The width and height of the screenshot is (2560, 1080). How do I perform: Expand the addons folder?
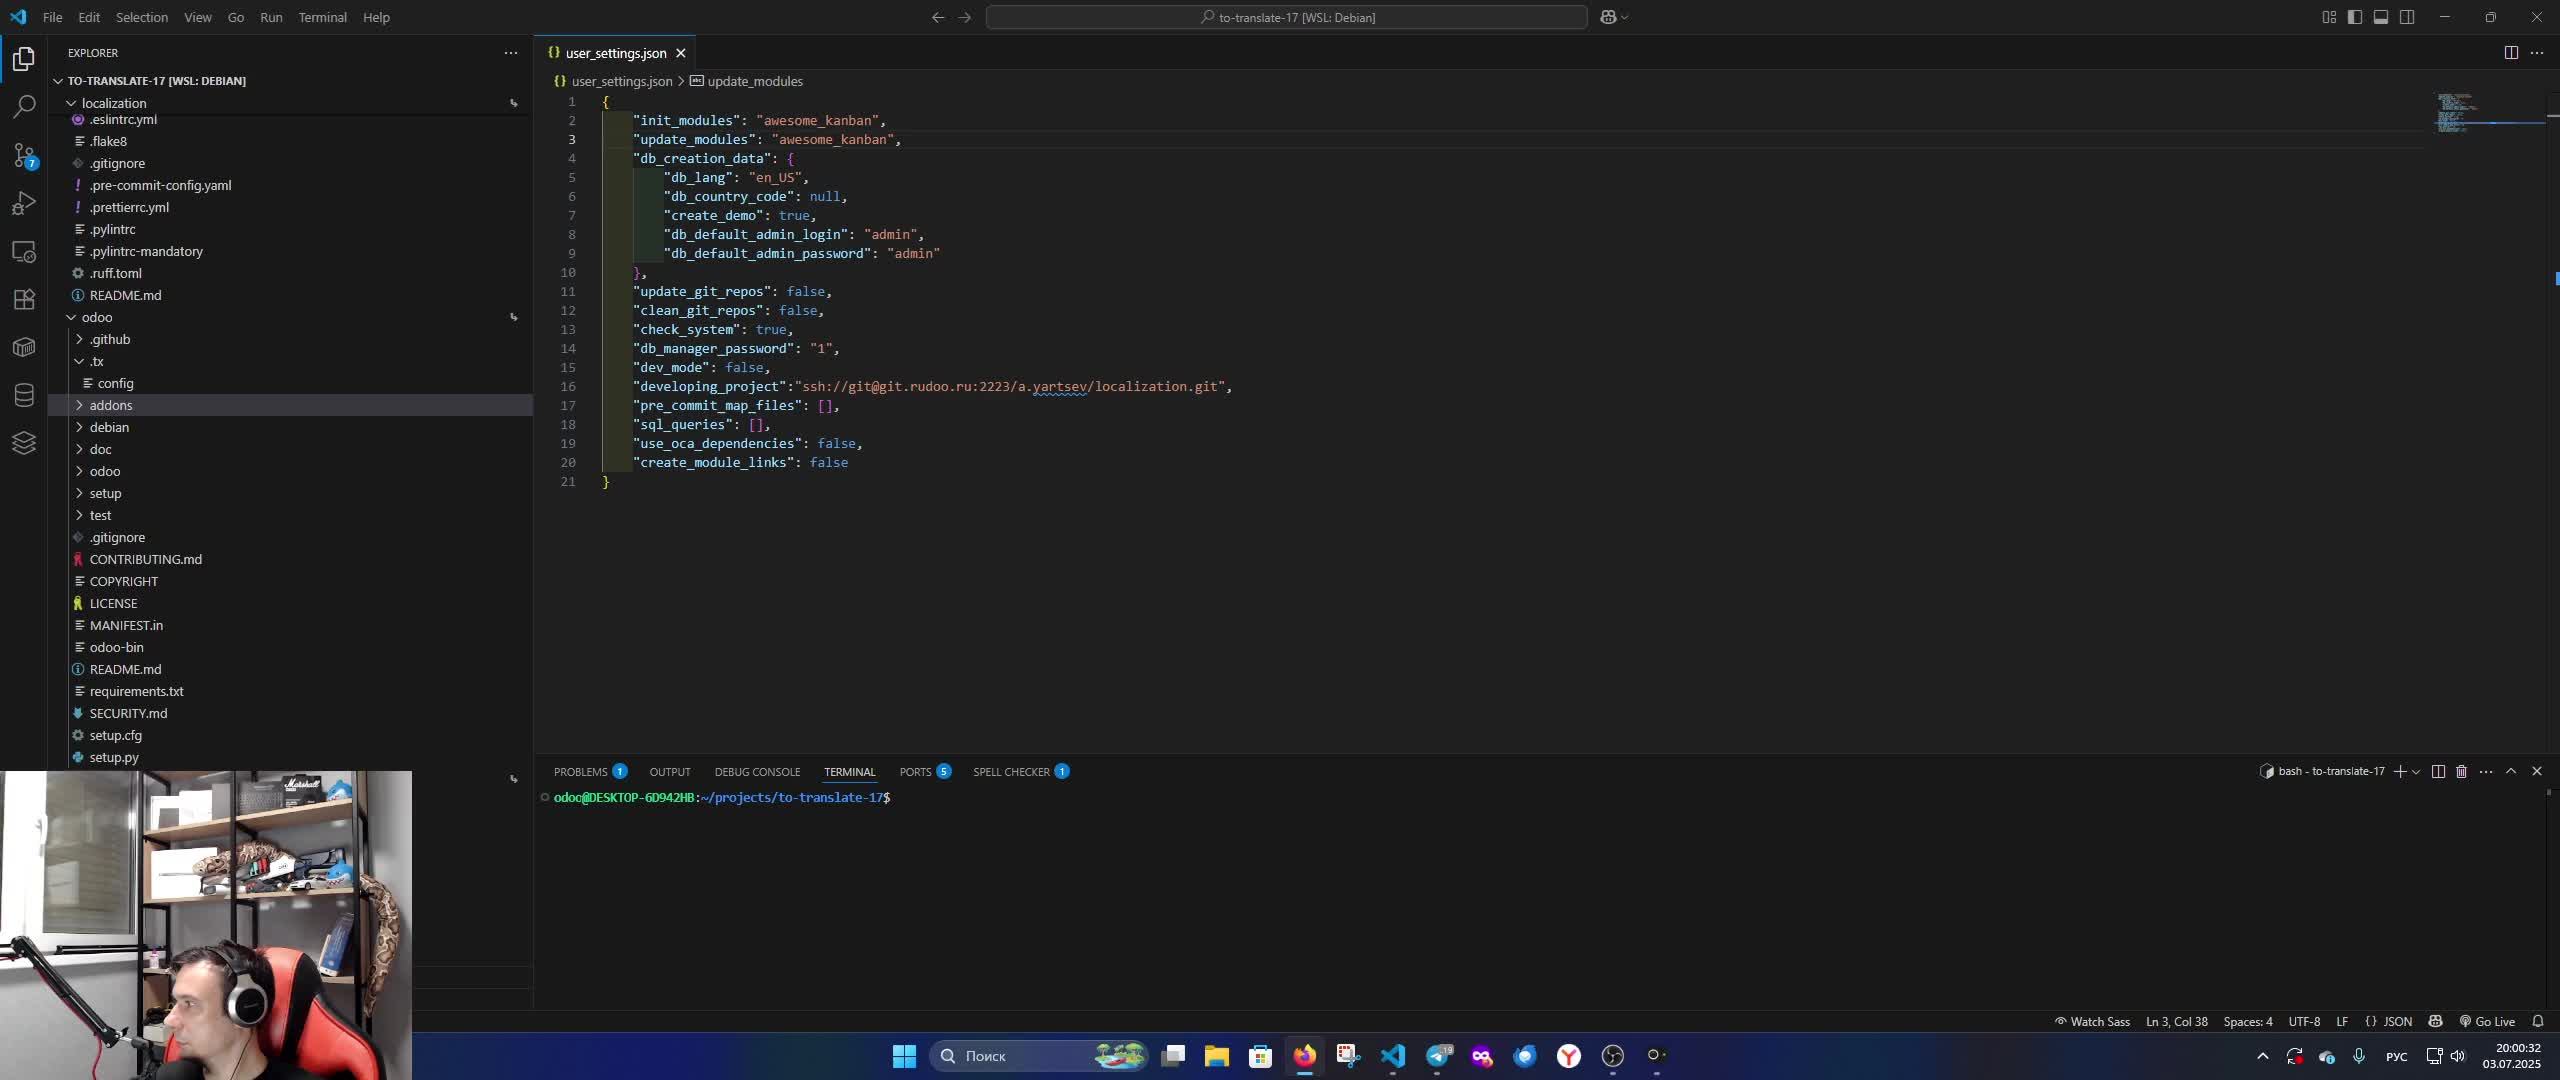pyautogui.click(x=110, y=405)
